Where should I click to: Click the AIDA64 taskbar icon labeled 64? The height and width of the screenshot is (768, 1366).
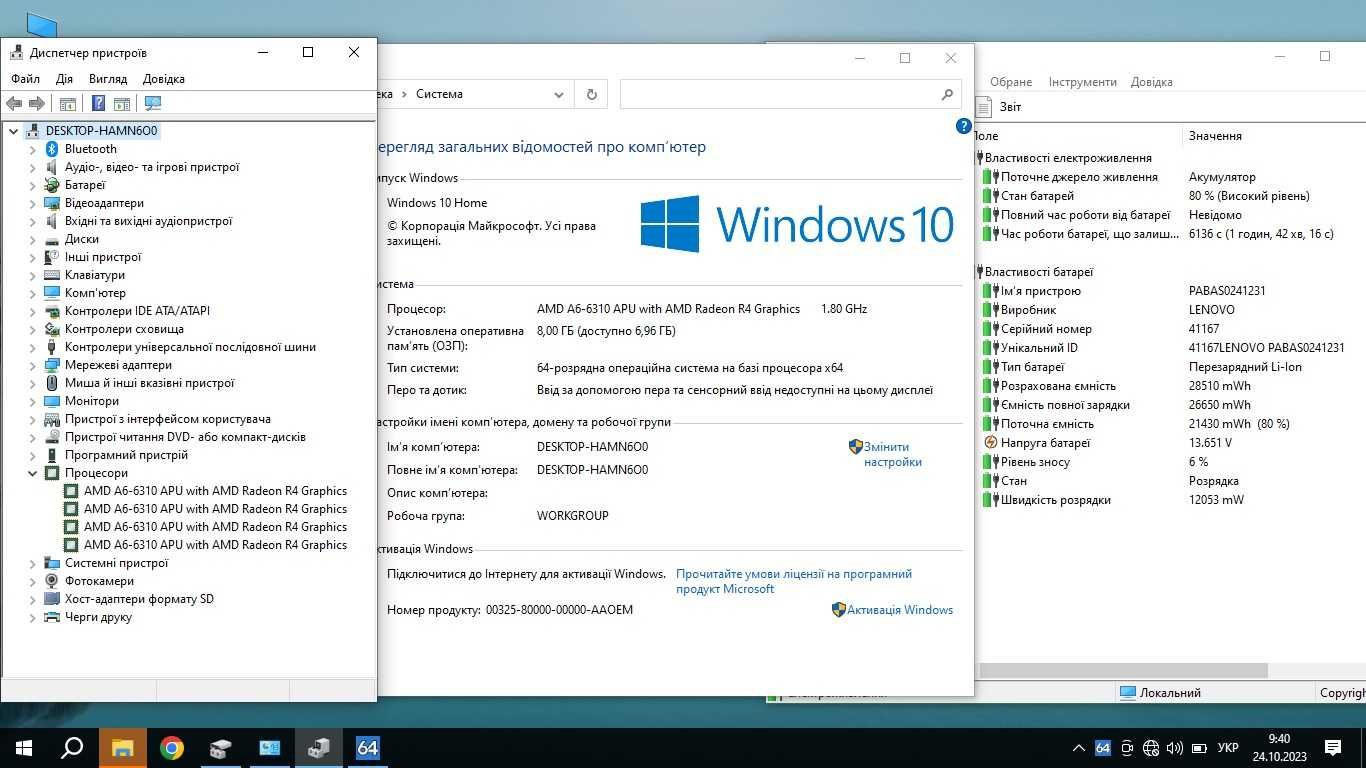click(367, 747)
